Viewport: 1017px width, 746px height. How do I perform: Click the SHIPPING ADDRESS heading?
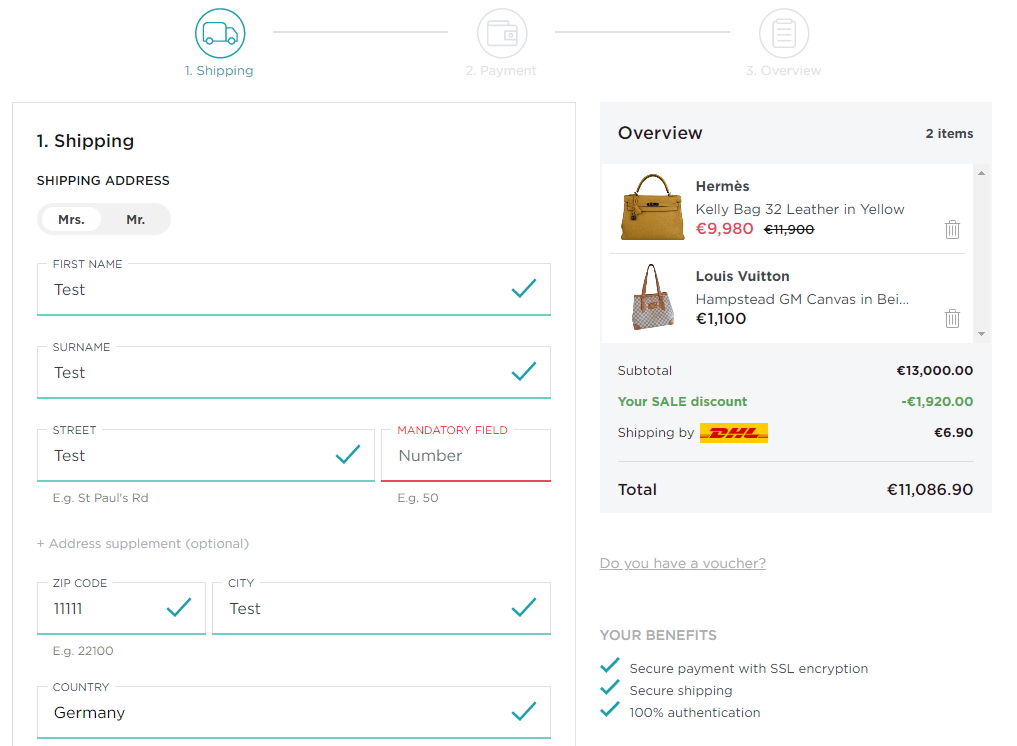[103, 180]
